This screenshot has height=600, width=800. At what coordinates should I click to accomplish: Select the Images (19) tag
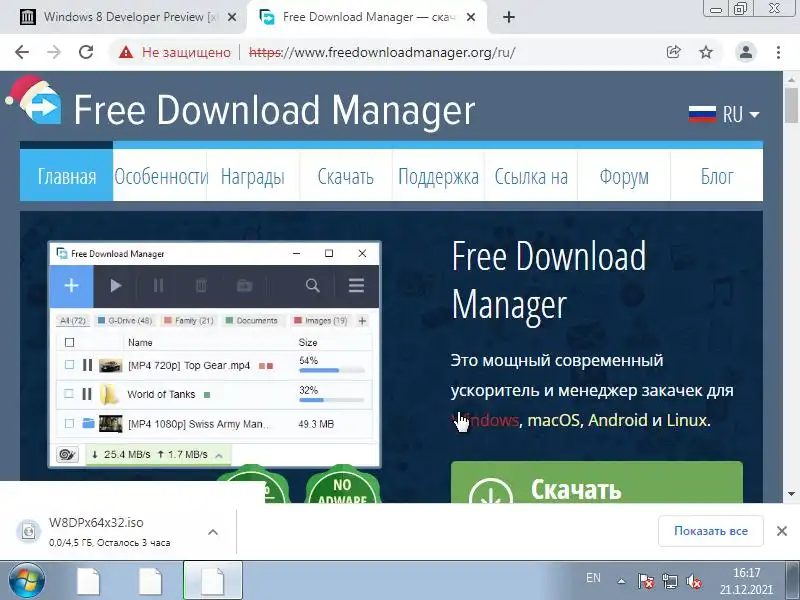pyautogui.click(x=321, y=321)
